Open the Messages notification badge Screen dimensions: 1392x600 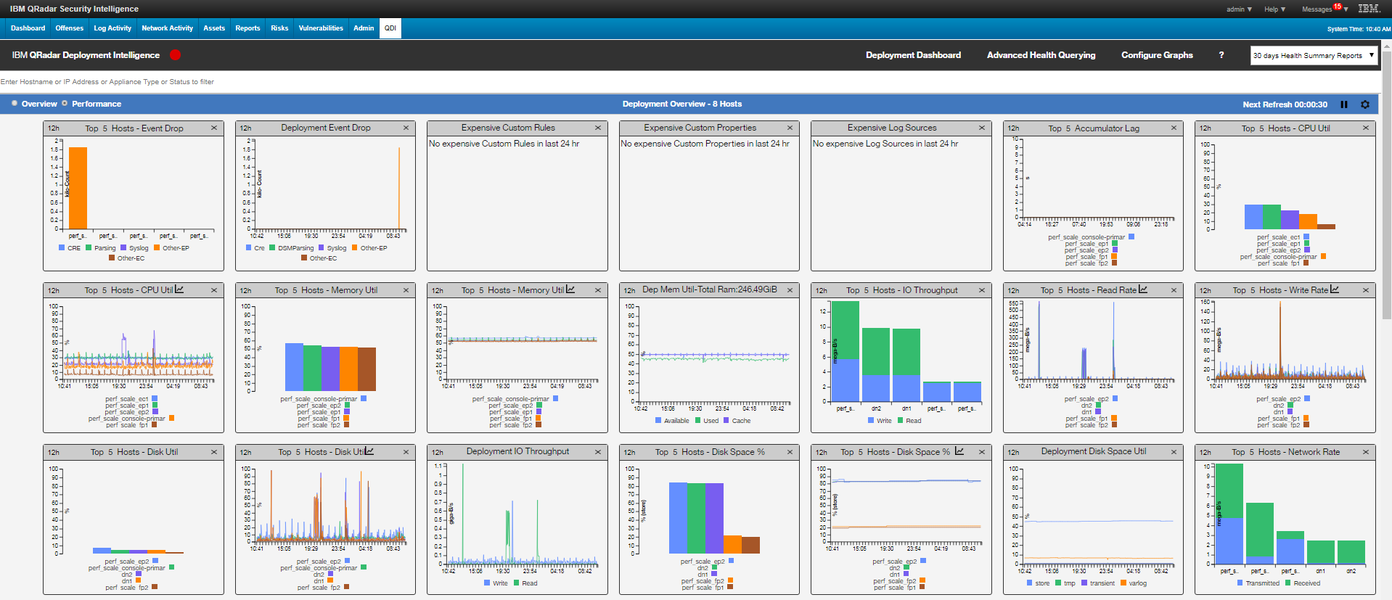(1337, 7)
